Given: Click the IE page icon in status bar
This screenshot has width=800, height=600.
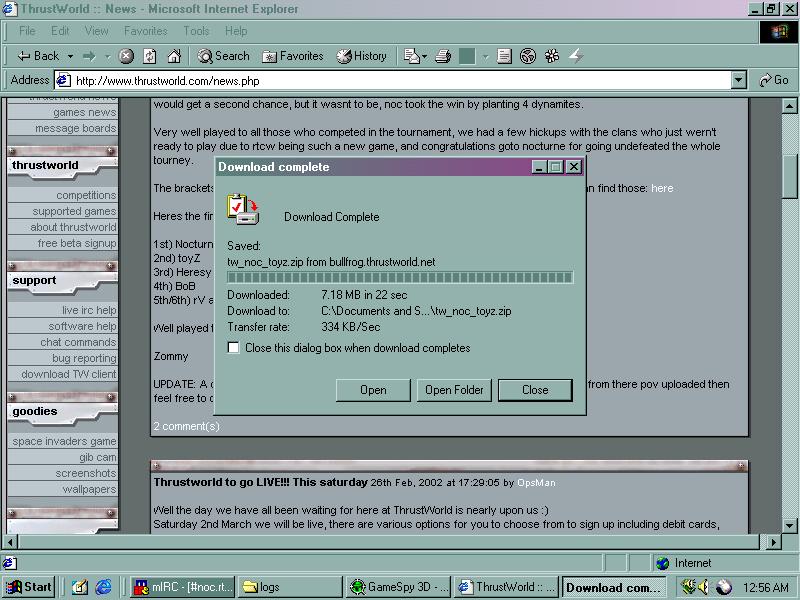Looking at the screenshot, I should coord(9,563).
